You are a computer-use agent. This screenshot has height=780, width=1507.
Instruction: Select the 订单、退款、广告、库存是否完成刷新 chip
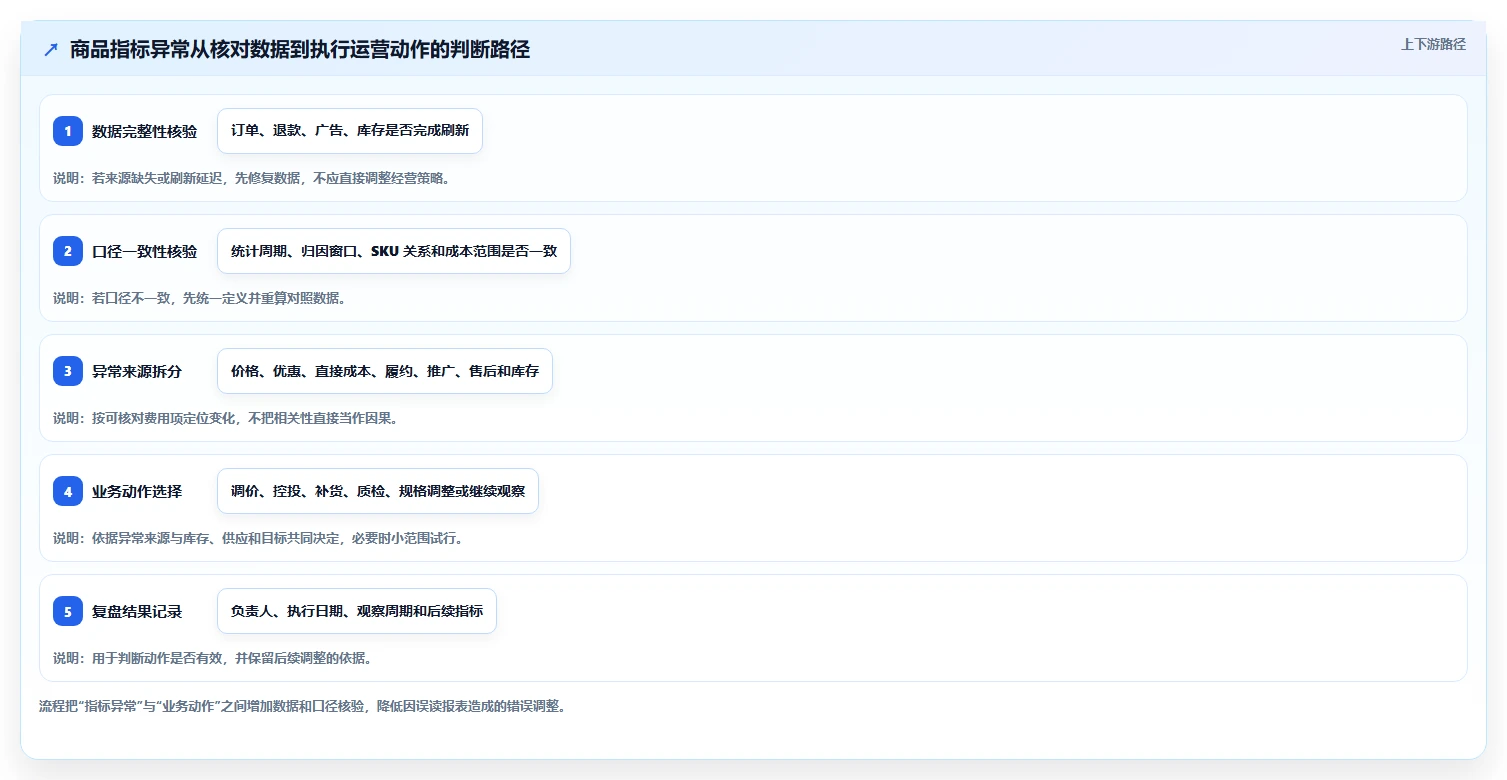[350, 131]
